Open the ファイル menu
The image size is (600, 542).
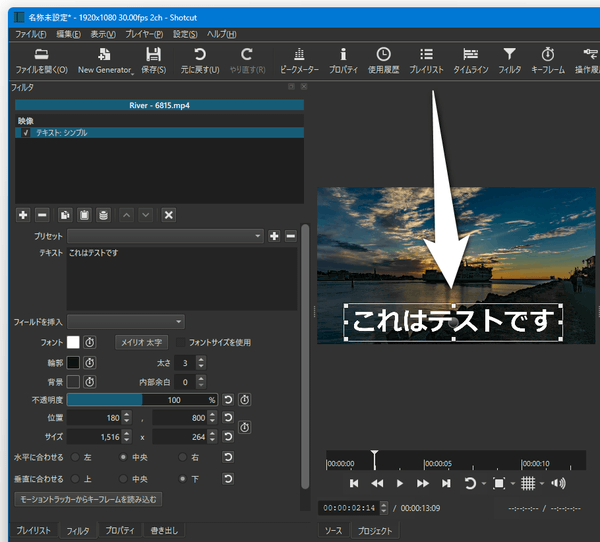coord(31,34)
